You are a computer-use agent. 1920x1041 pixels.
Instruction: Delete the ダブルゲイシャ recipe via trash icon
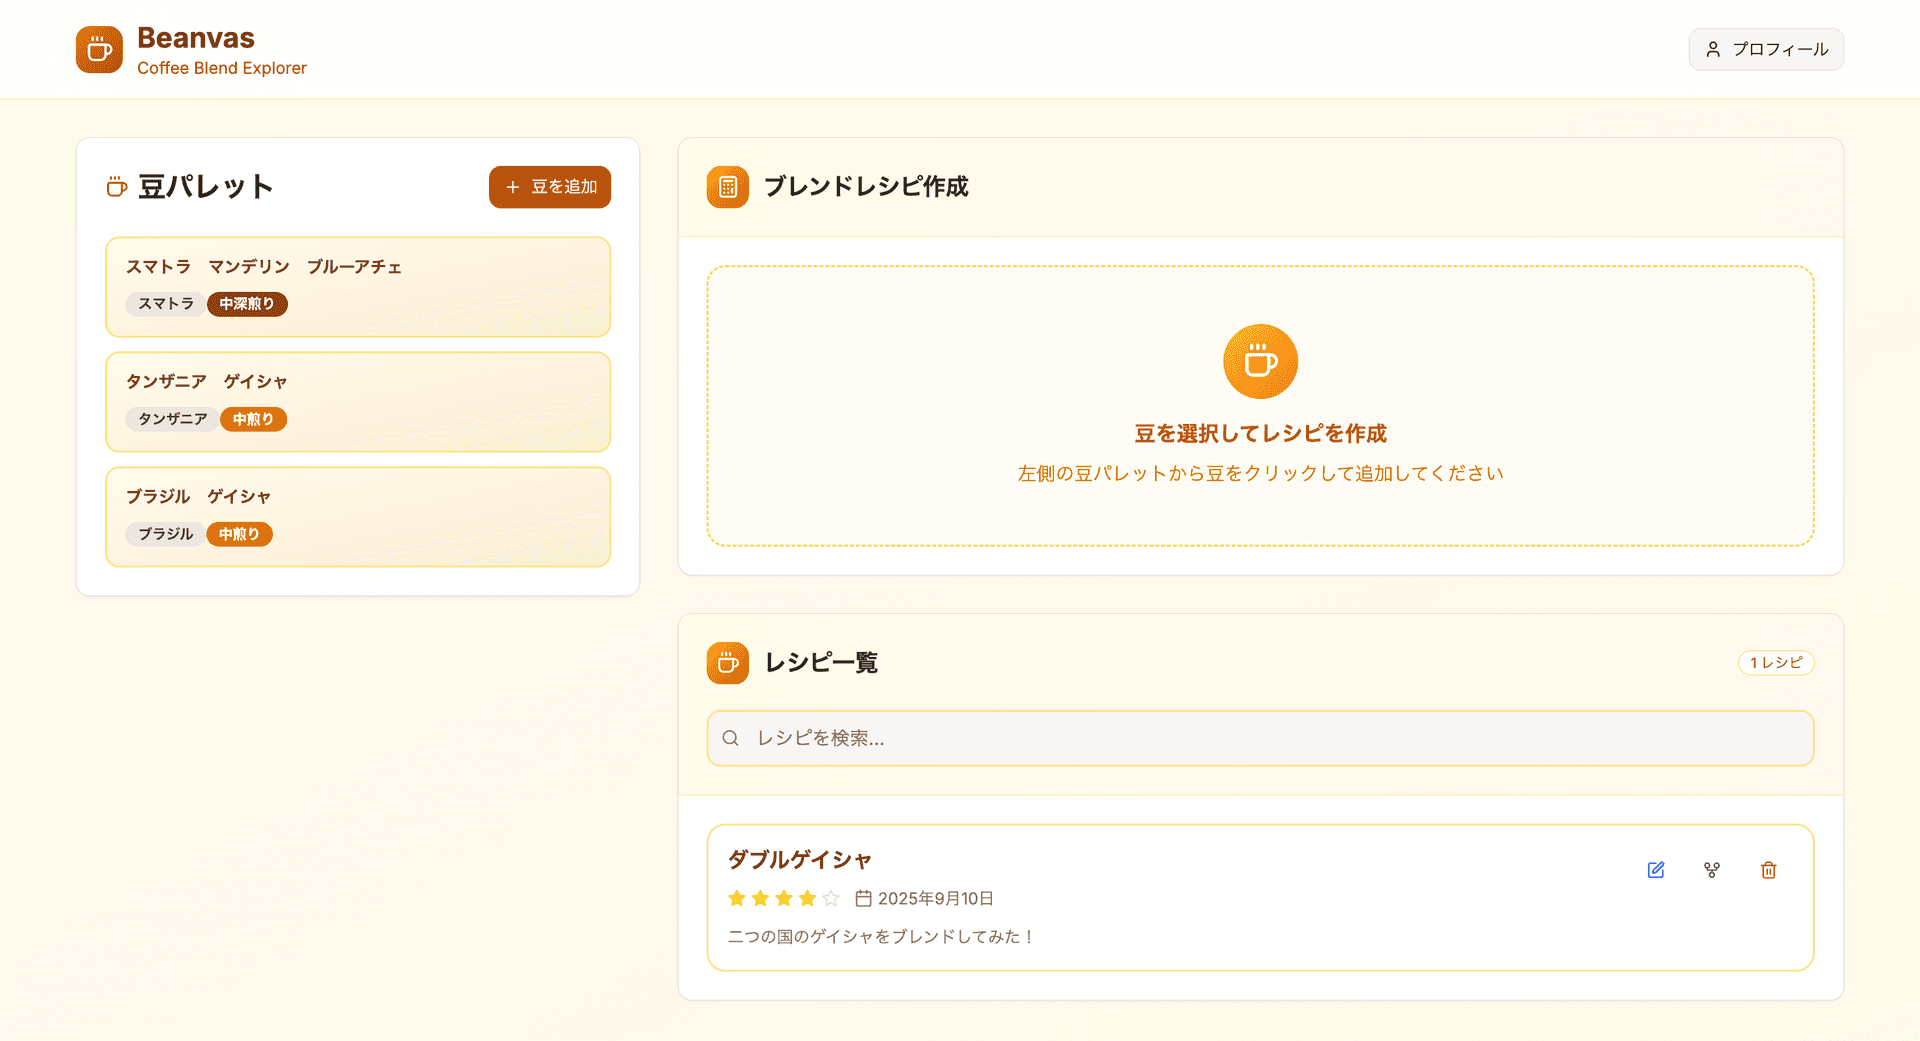click(x=1768, y=870)
